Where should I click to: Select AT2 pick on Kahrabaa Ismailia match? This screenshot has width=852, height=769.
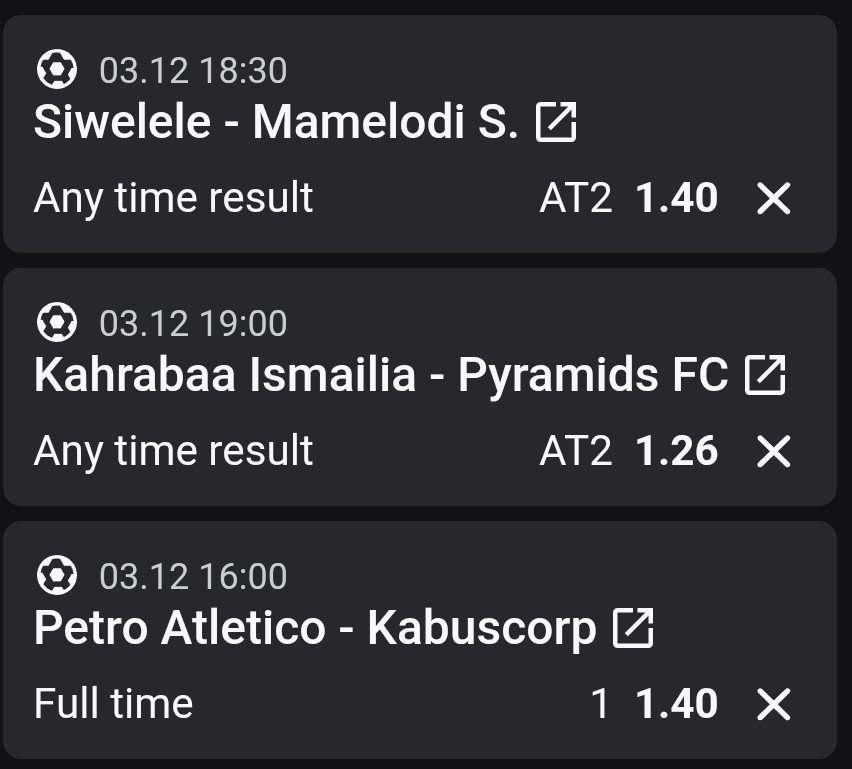coord(575,452)
